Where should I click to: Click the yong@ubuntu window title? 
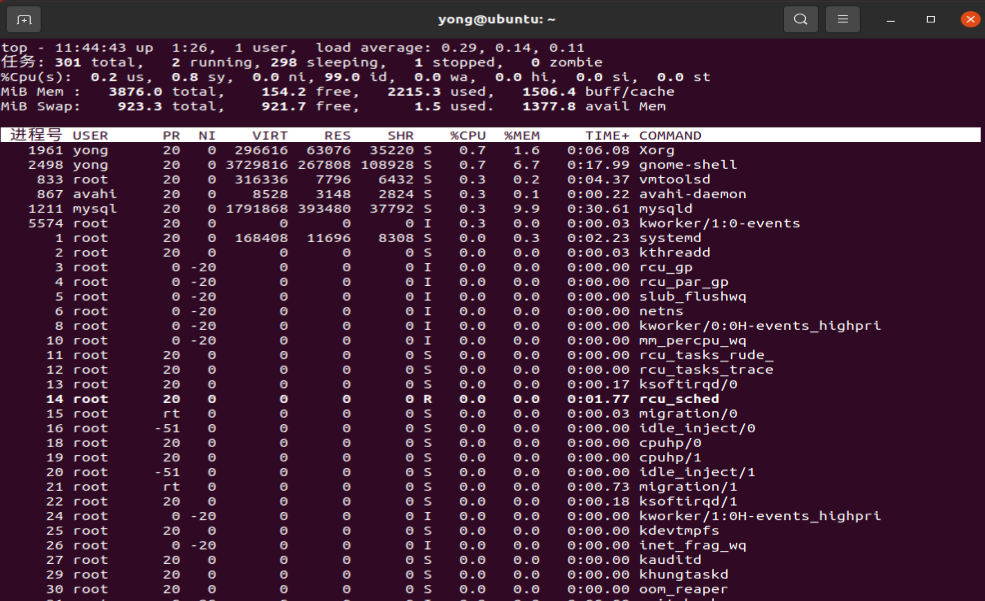496,19
